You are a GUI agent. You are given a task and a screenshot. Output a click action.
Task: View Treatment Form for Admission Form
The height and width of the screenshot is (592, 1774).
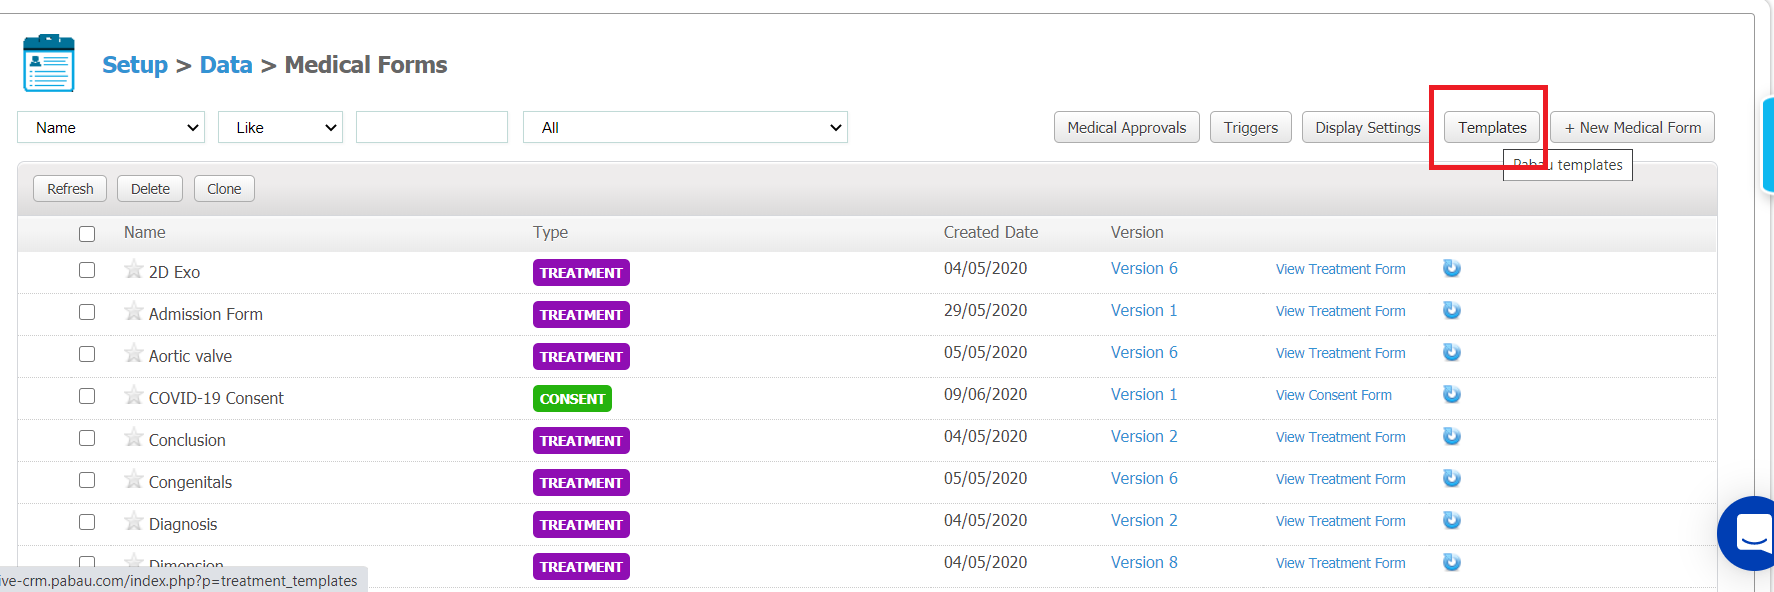pos(1340,311)
